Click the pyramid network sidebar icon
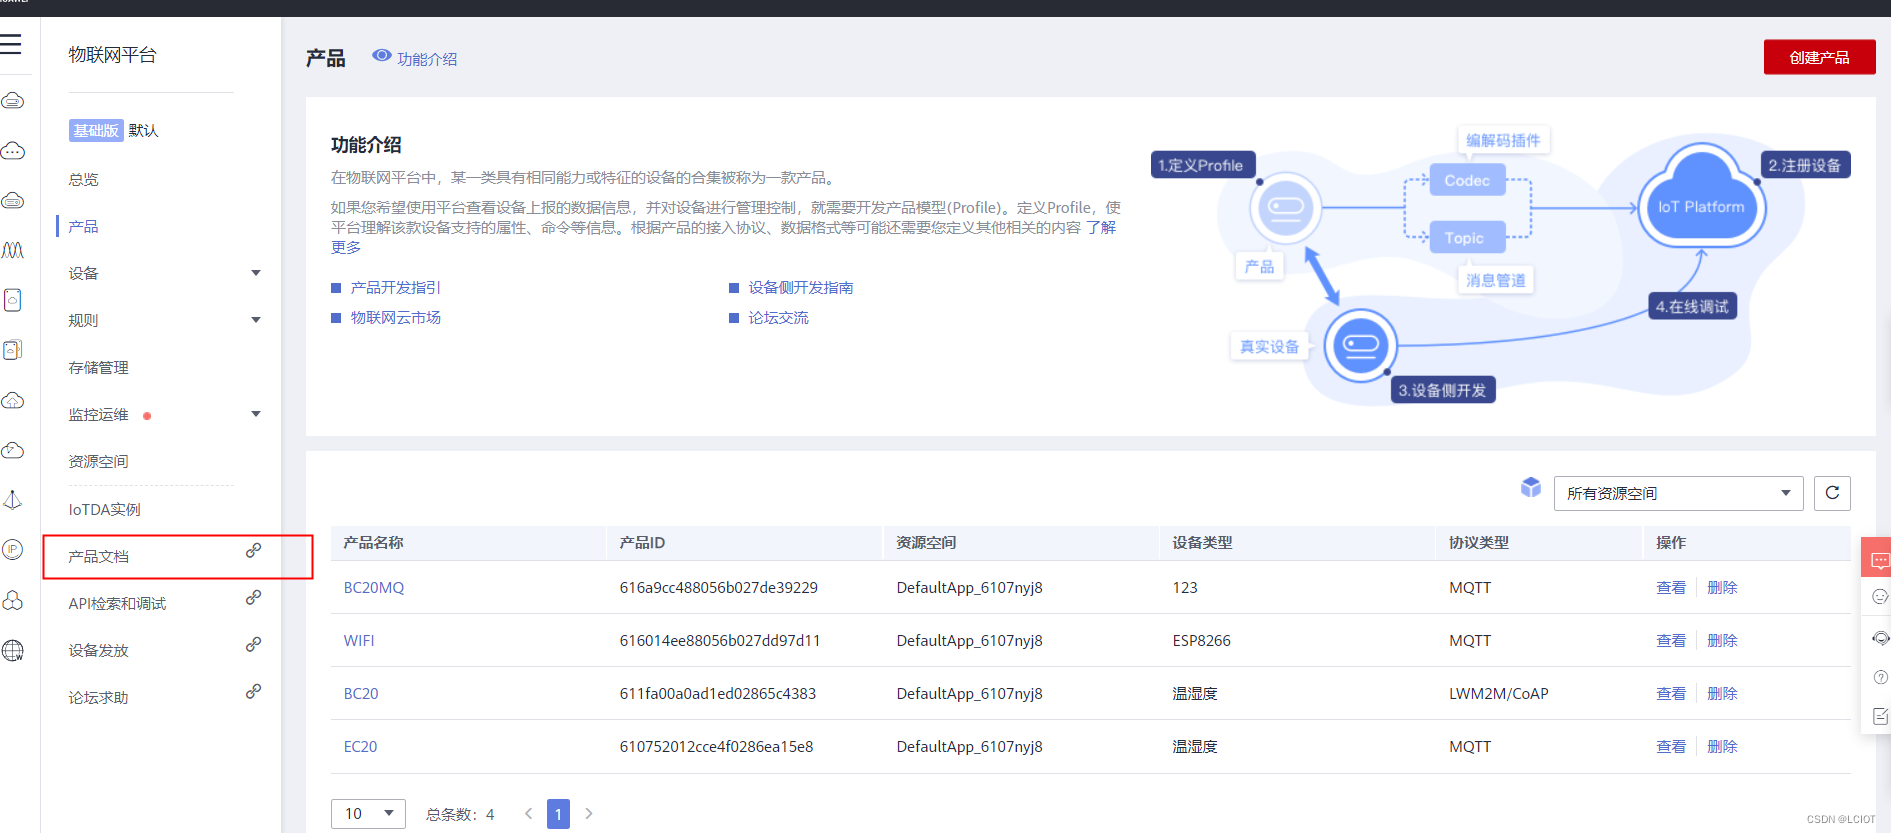 13,500
